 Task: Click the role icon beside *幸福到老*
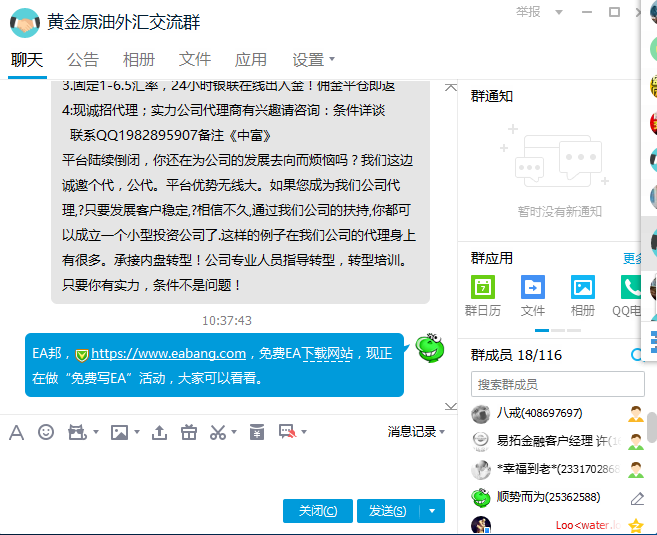(x=636, y=470)
